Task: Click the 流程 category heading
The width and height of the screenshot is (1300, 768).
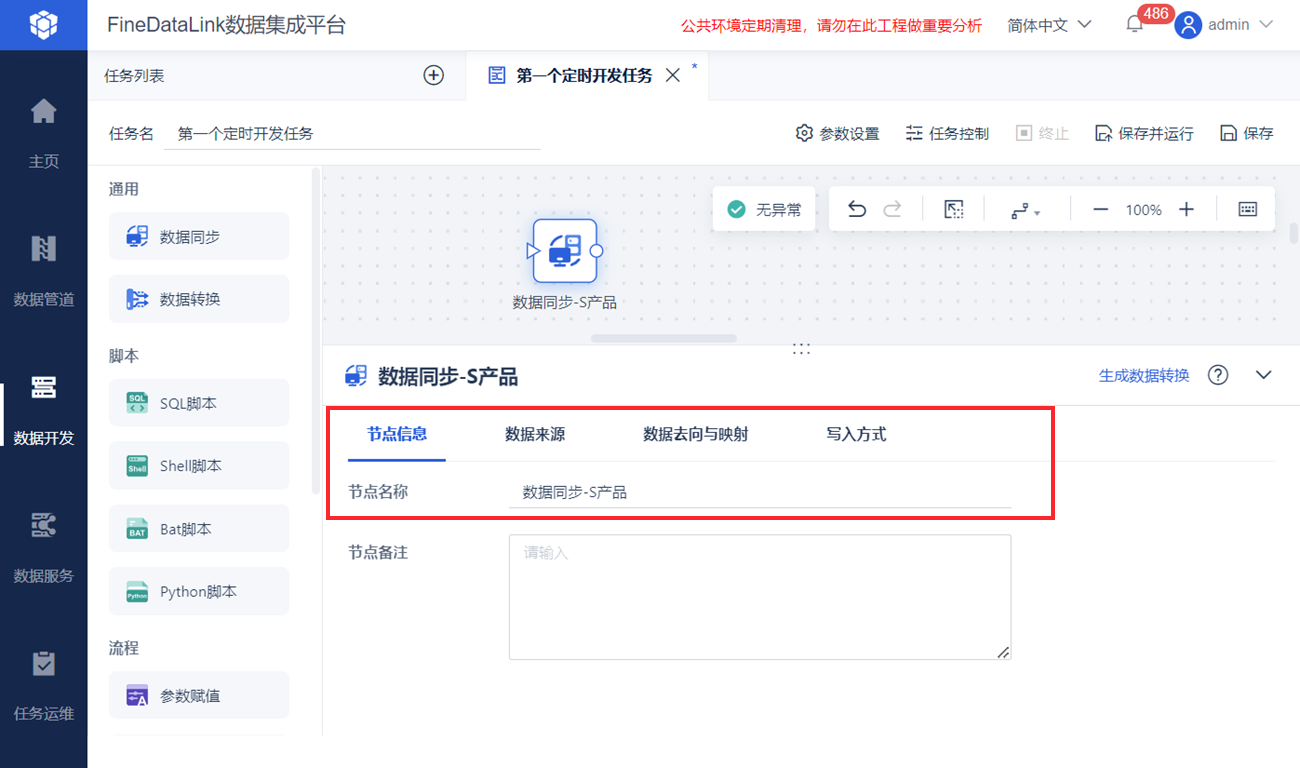Action: coord(124,648)
